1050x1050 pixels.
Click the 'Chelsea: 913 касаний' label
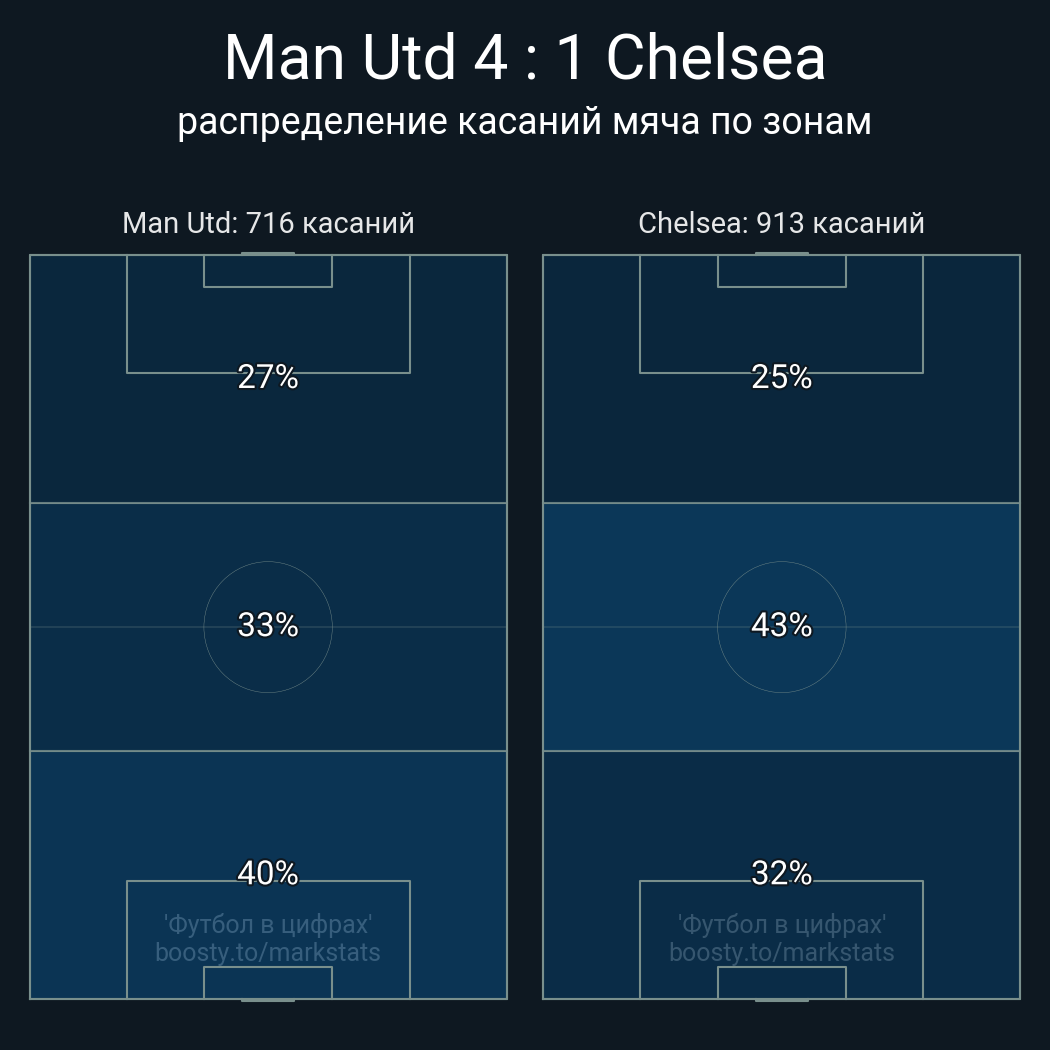click(x=781, y=222)
